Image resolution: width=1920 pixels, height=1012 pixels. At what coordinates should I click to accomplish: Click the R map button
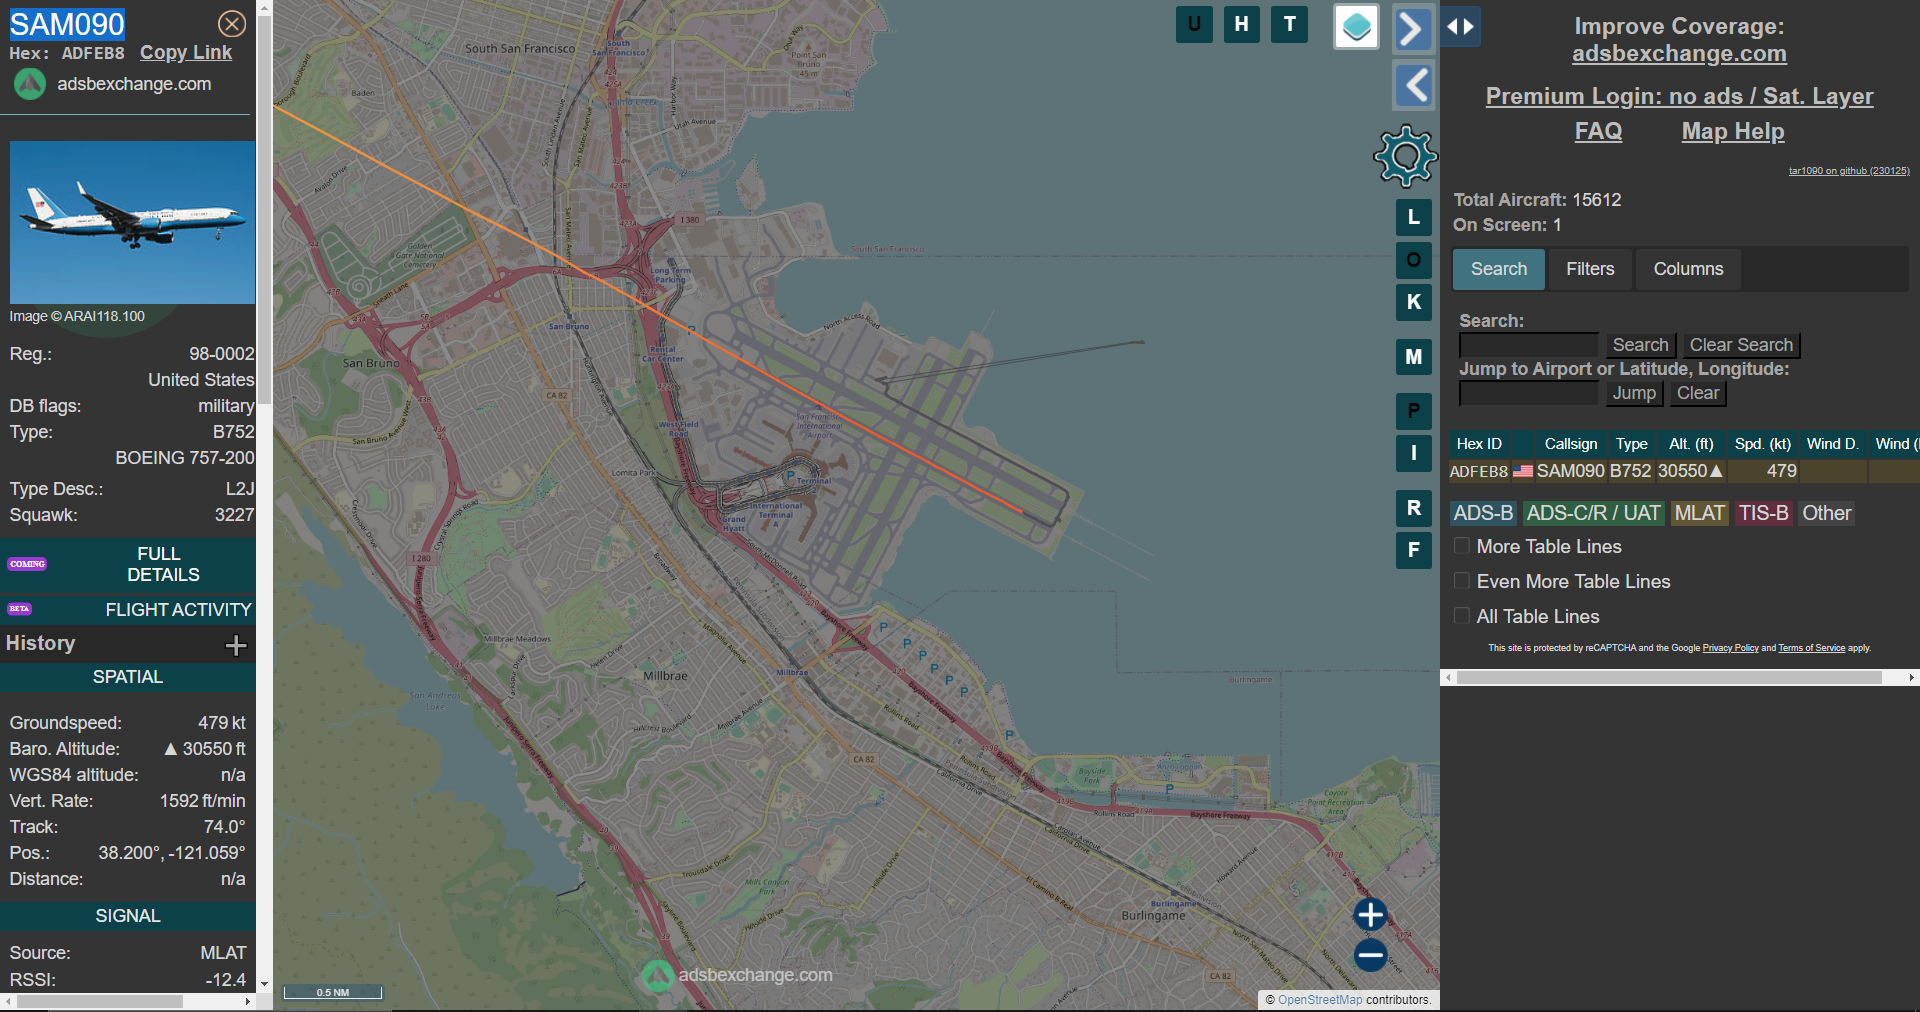tap(1414, 508)
